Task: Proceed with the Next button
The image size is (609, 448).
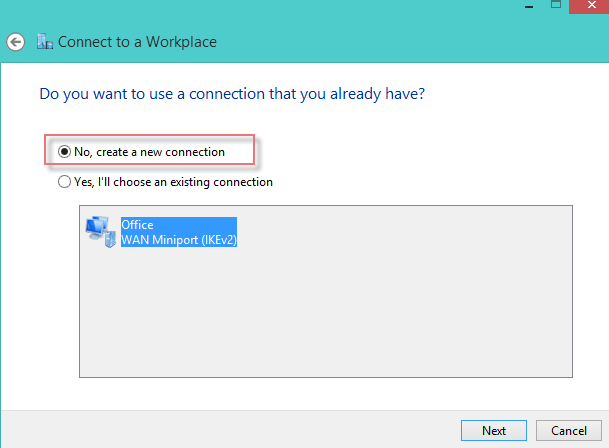Action: [494, 431]
